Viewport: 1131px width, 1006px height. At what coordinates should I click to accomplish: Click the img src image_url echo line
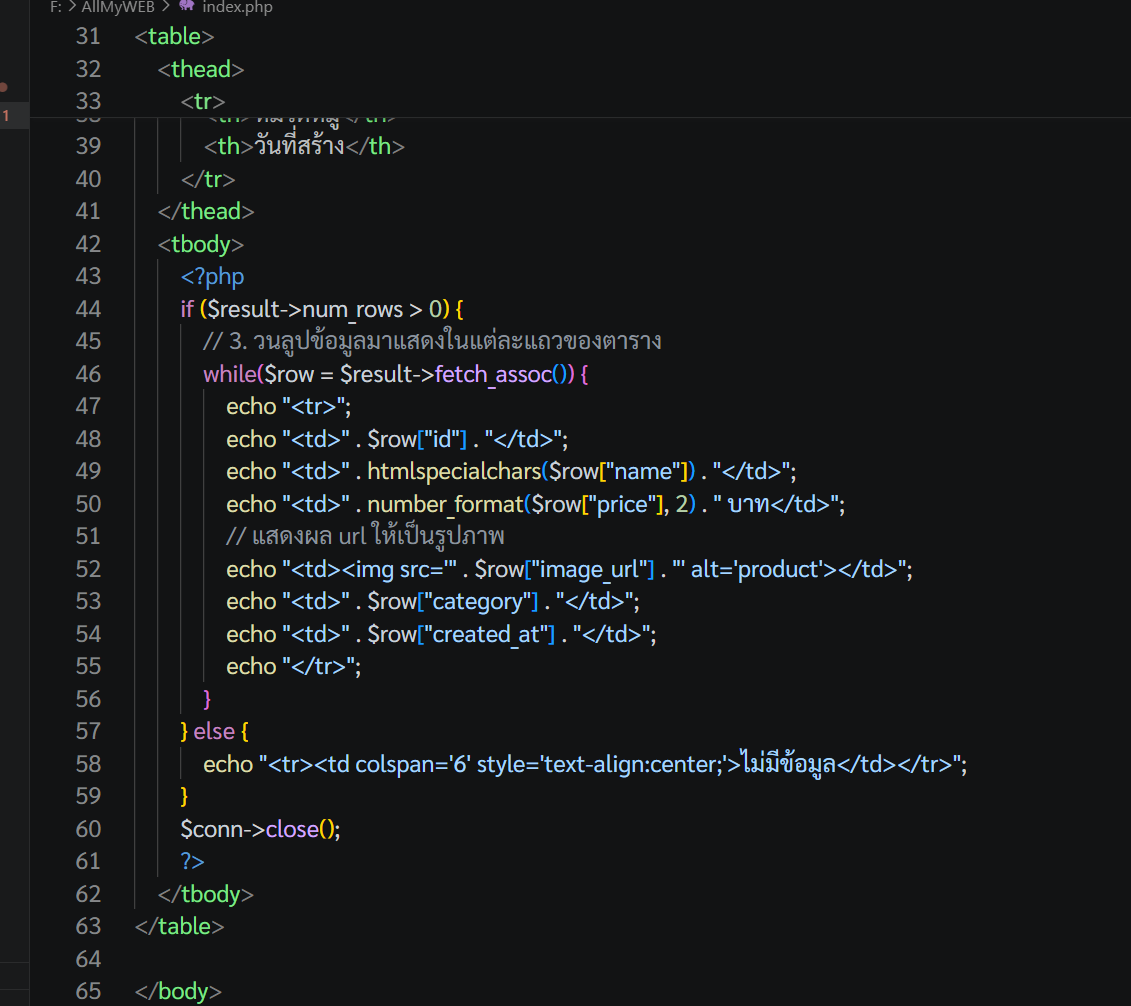[569, 570]
